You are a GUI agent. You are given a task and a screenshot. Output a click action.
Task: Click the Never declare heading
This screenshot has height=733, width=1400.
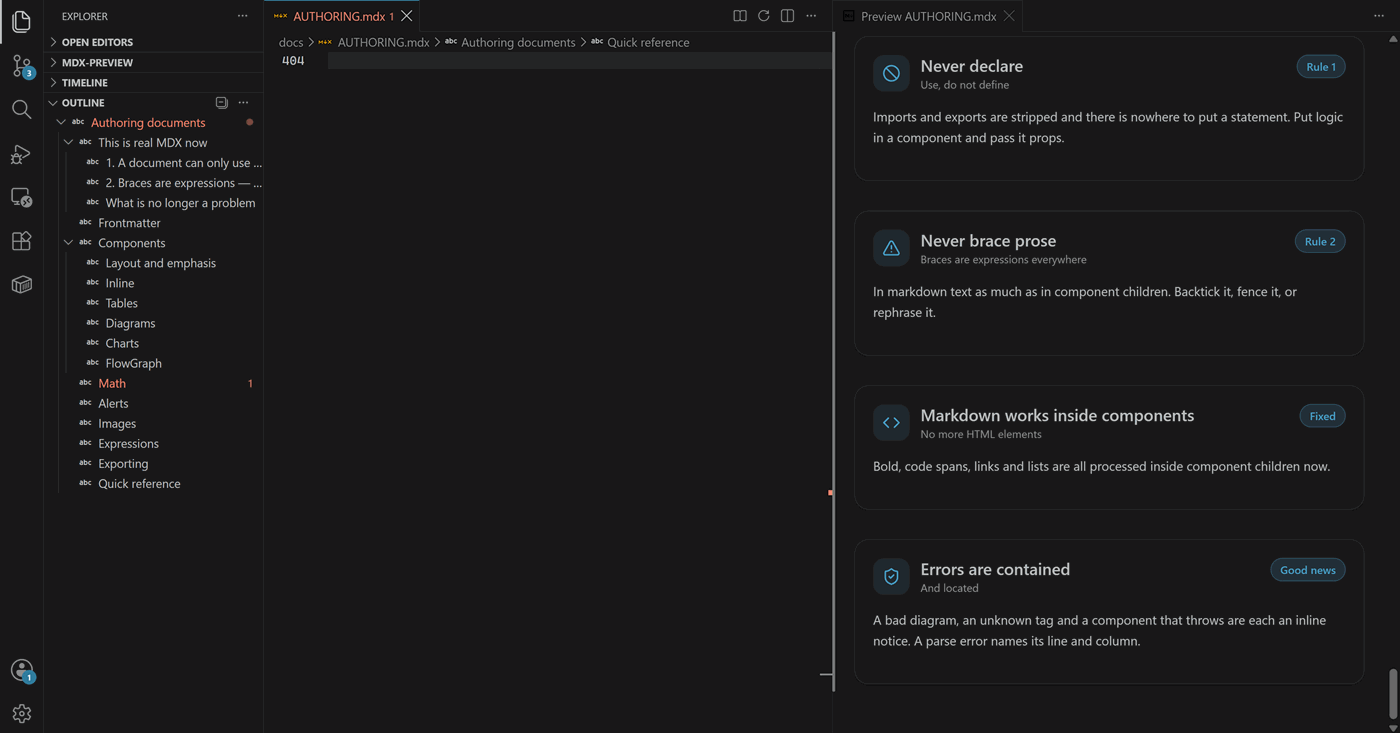(x=971, y=66)
